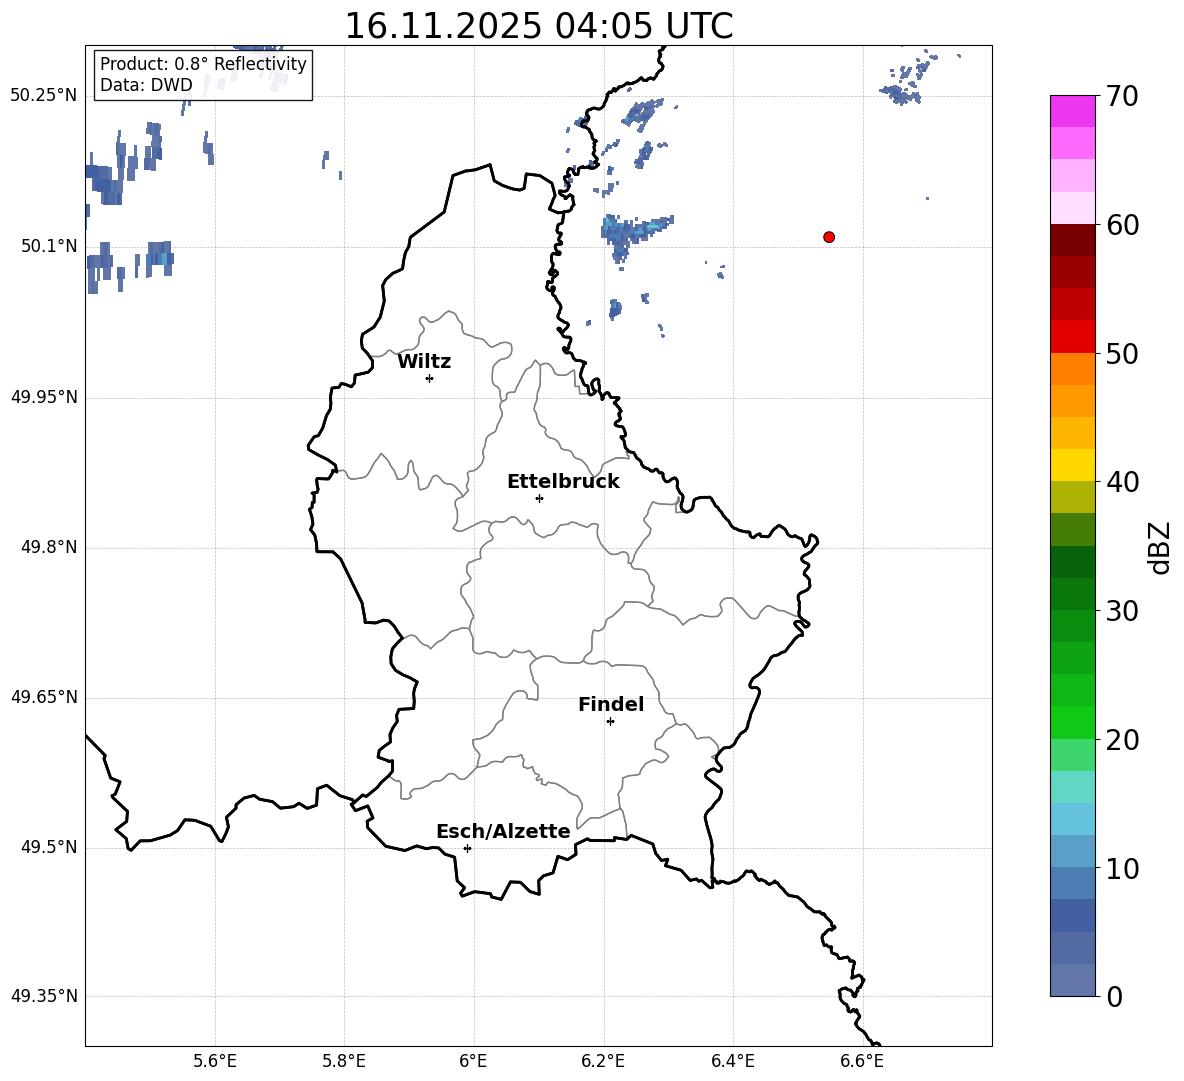The width and height of the screenshot is (1184, 1081).
Task: Click the 30 tick on the colorbar
Action: 1122,611
